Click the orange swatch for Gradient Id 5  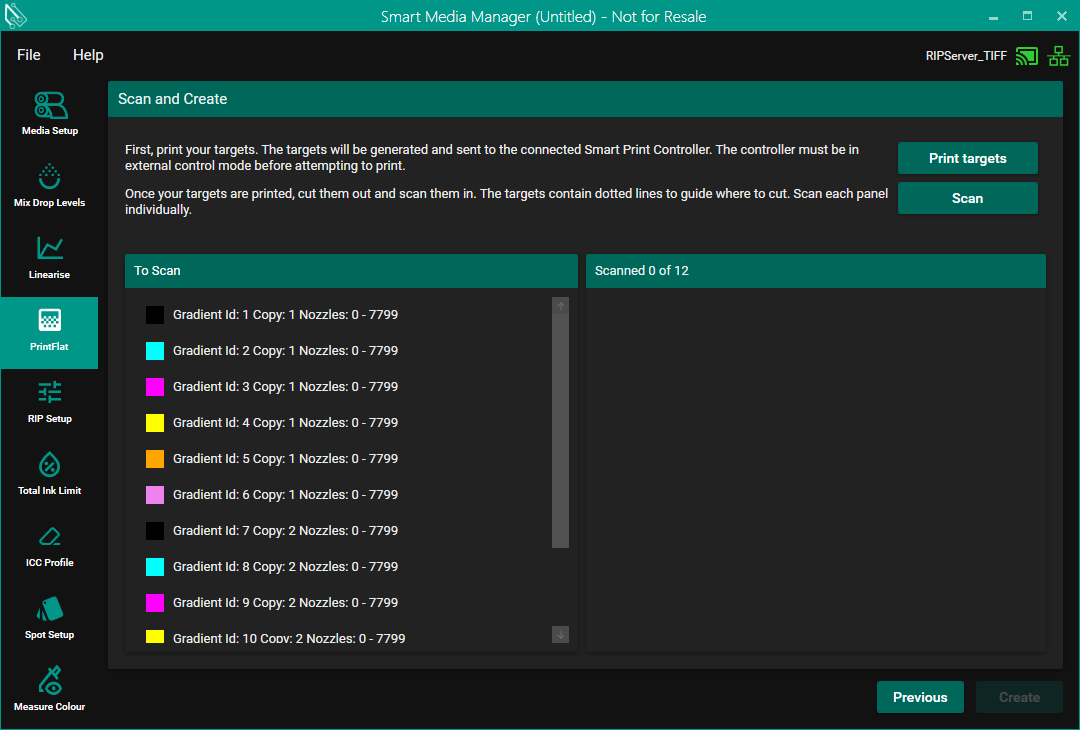click(155, 459)
